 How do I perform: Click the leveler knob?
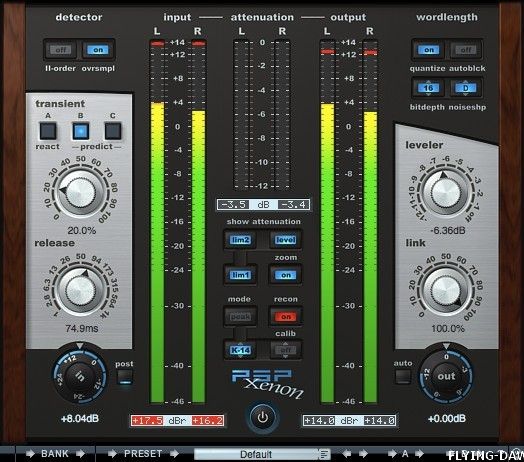pos(446,193)
